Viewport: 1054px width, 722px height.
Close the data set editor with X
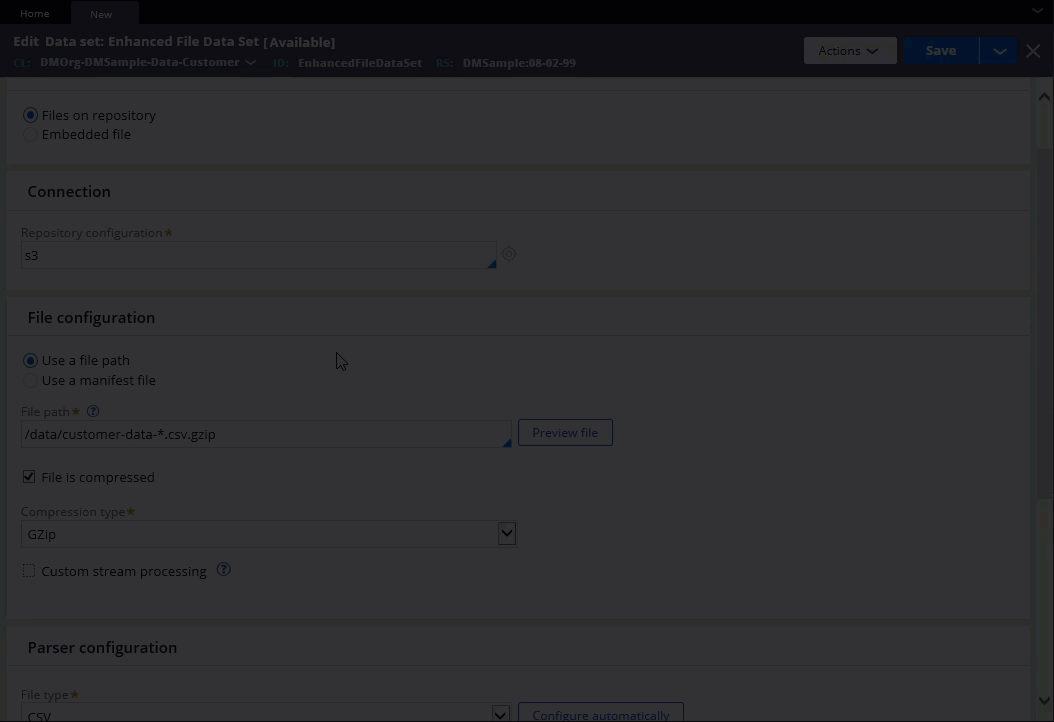tap(1033, 51)
